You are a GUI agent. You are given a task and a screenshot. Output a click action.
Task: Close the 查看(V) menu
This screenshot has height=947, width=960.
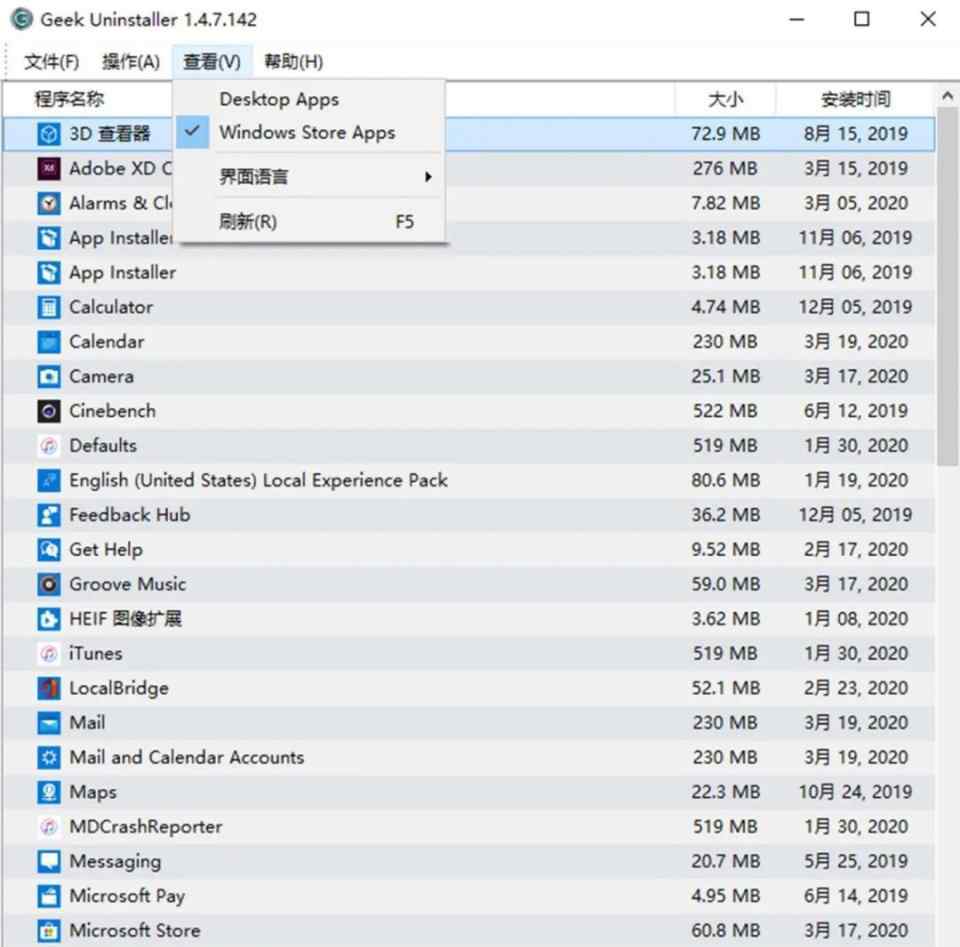(x=212, y=61)
